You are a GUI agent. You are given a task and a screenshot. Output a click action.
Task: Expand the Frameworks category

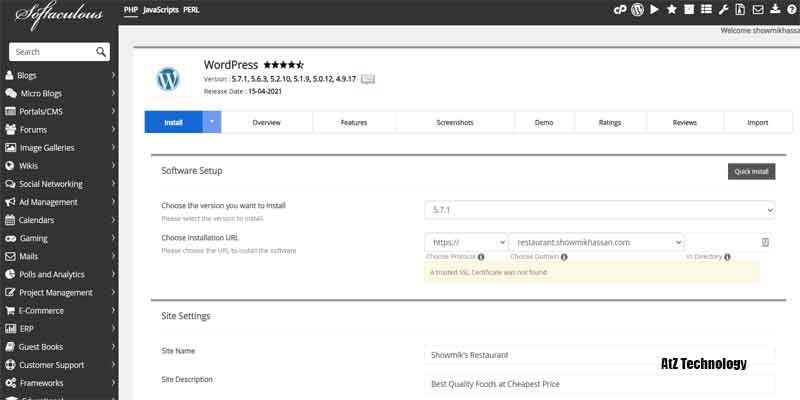tap(60, 383)
